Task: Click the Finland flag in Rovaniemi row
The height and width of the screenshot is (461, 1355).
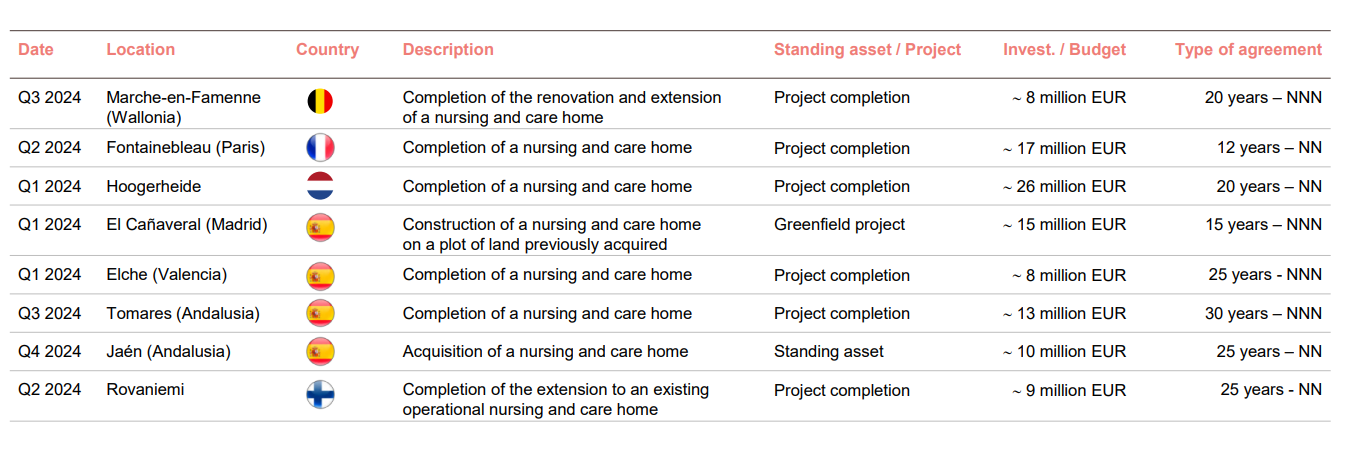Action: 320,395
